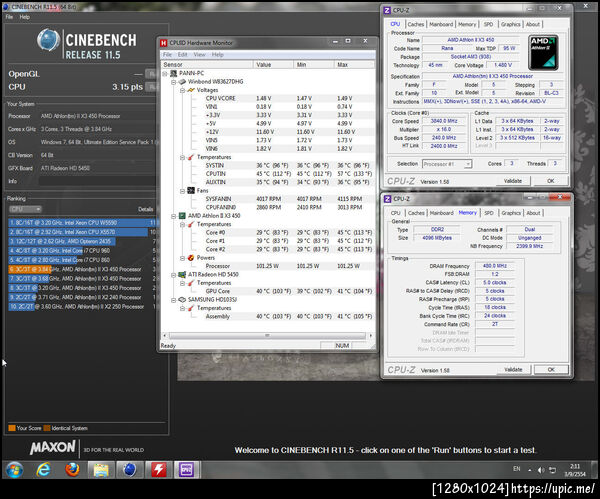Click the HWMonitor Value column header
The width and height of the screenshot is (600, 499).
[x=273, y=65]
